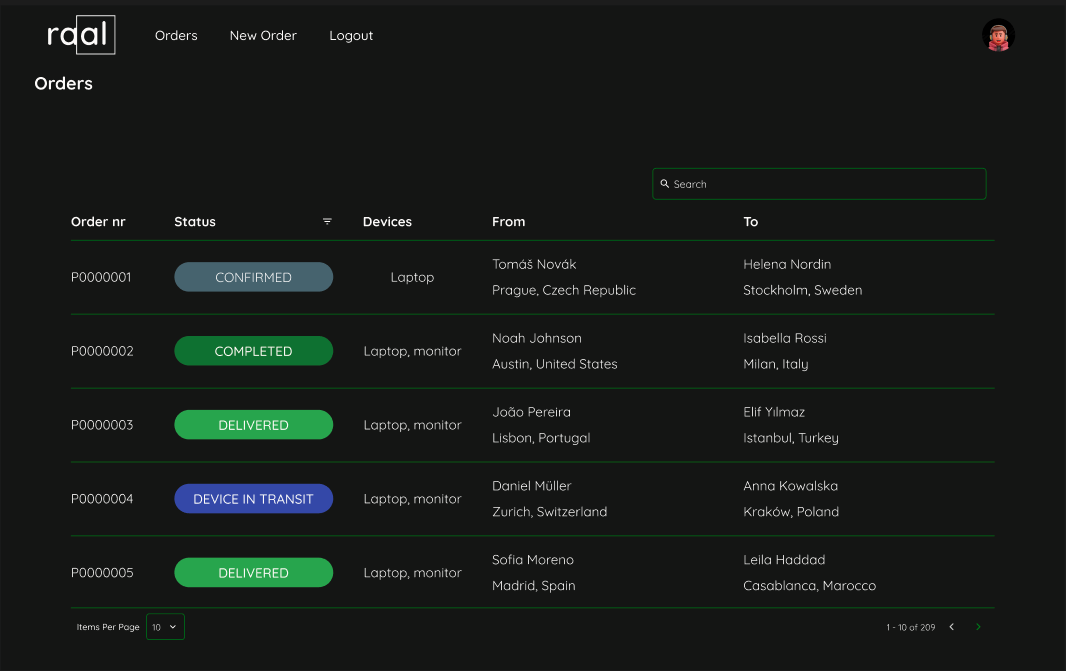Click the DELIVERED badge for order P0000005
This screenshot has width=1066, height=671.
pyautogui.click(x=253, y=573)
